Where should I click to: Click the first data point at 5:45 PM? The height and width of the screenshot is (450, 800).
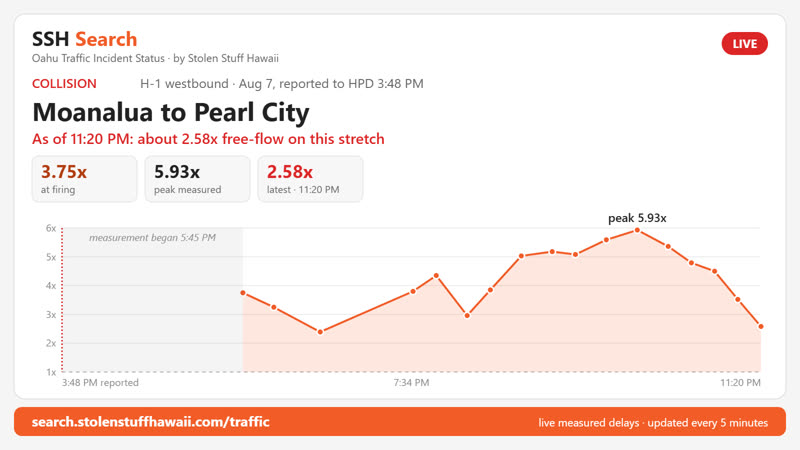243,293
